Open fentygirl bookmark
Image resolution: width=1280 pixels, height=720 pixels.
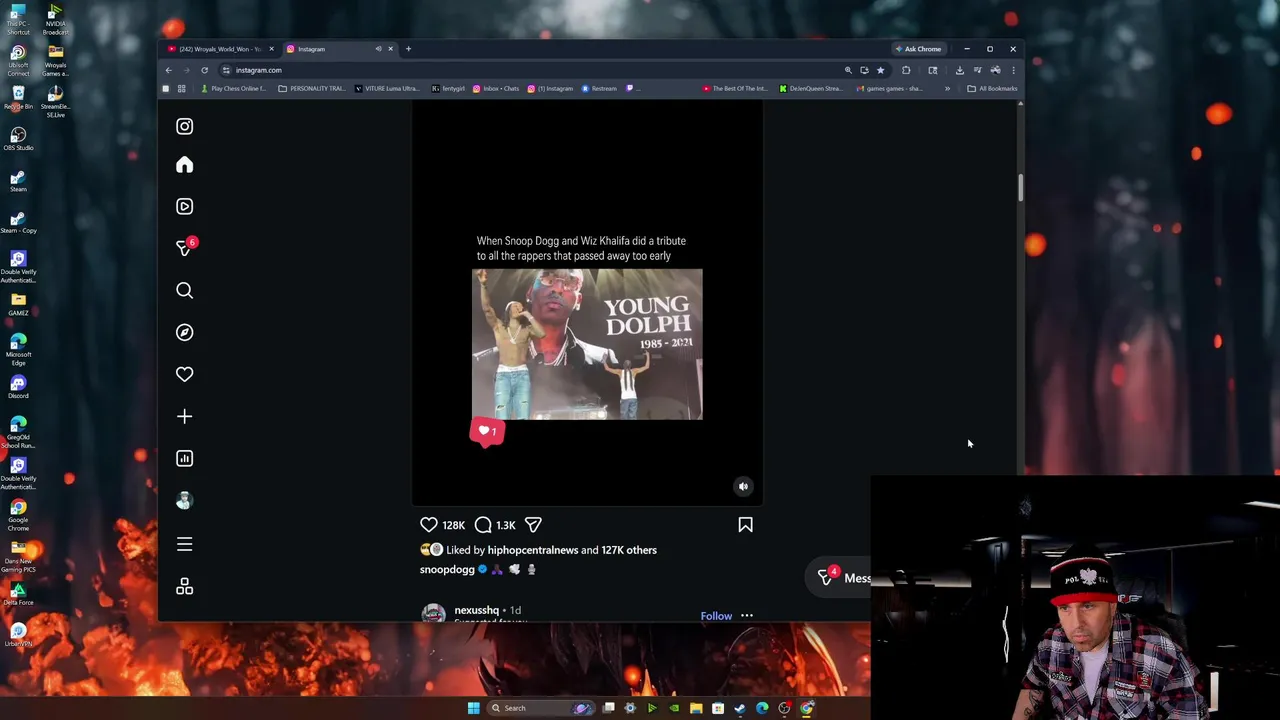[x=448, y=88]
